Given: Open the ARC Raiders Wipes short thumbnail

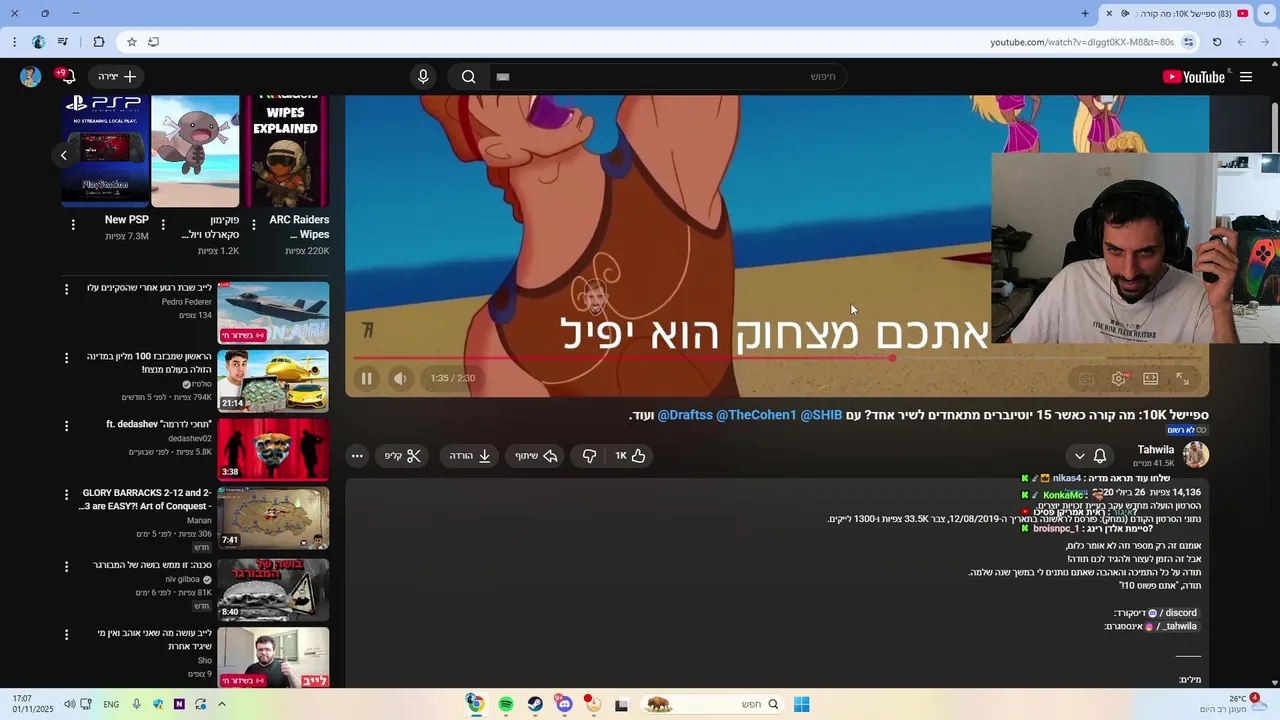Looking at the screenshot, I should coord(285,151).
